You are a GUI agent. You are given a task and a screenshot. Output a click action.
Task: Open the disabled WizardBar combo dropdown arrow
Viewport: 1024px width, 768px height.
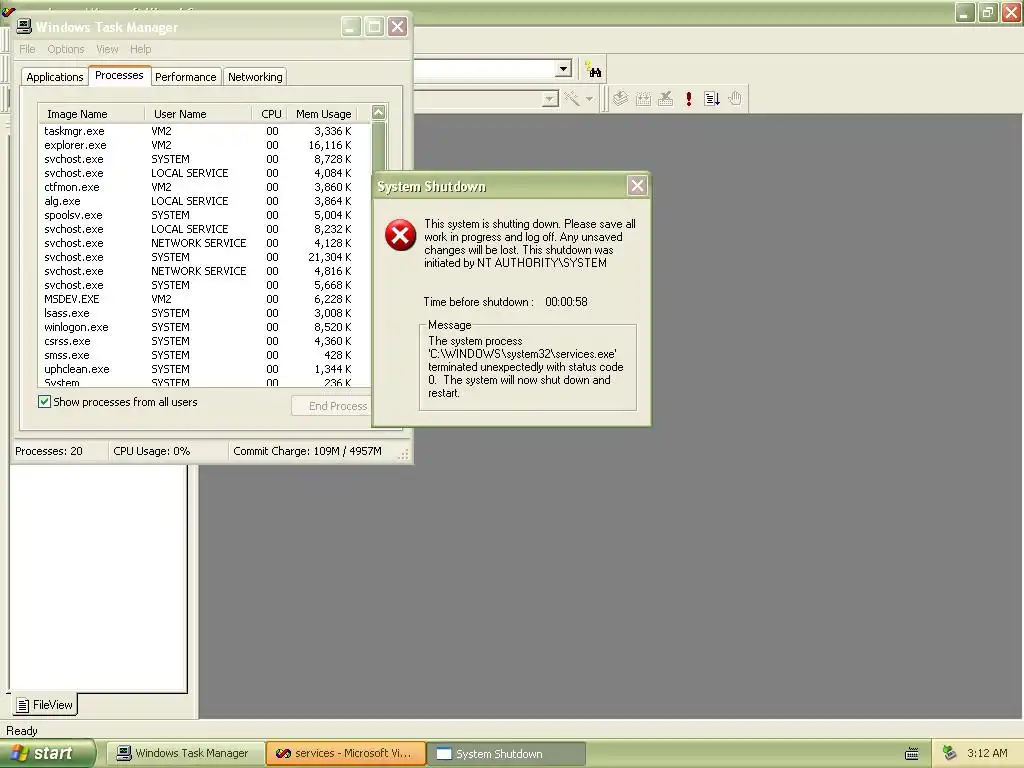tap(550, 99)
